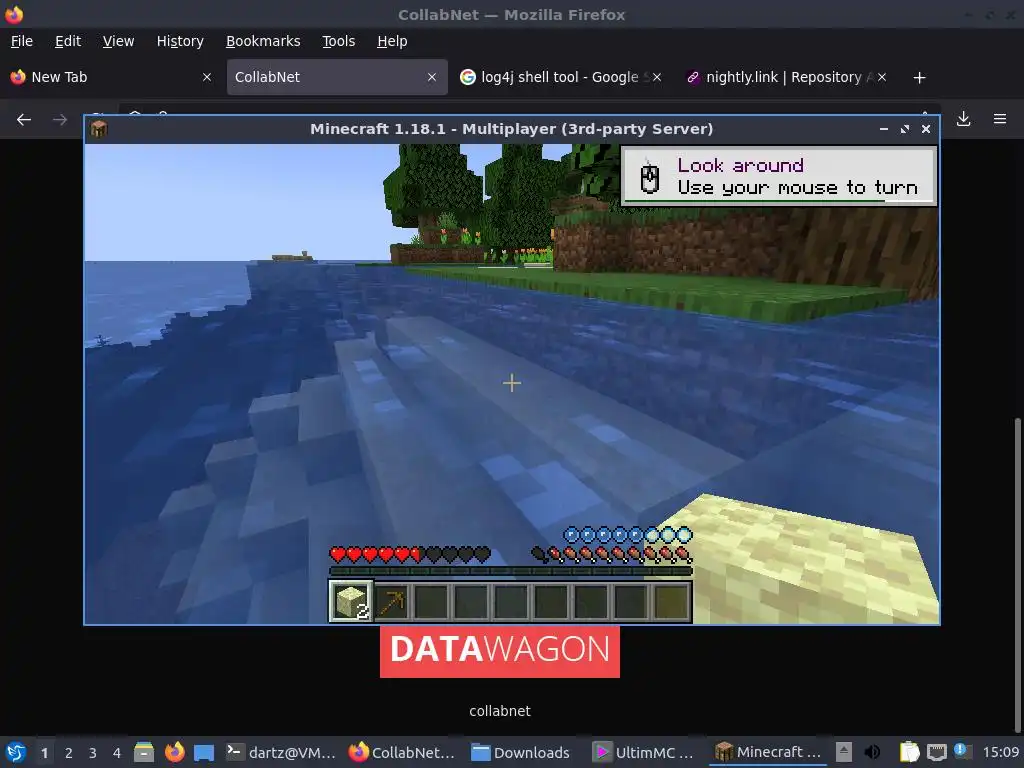Open the file manager launcher in taskbar

pyautogui.click(x=144, y=752)
